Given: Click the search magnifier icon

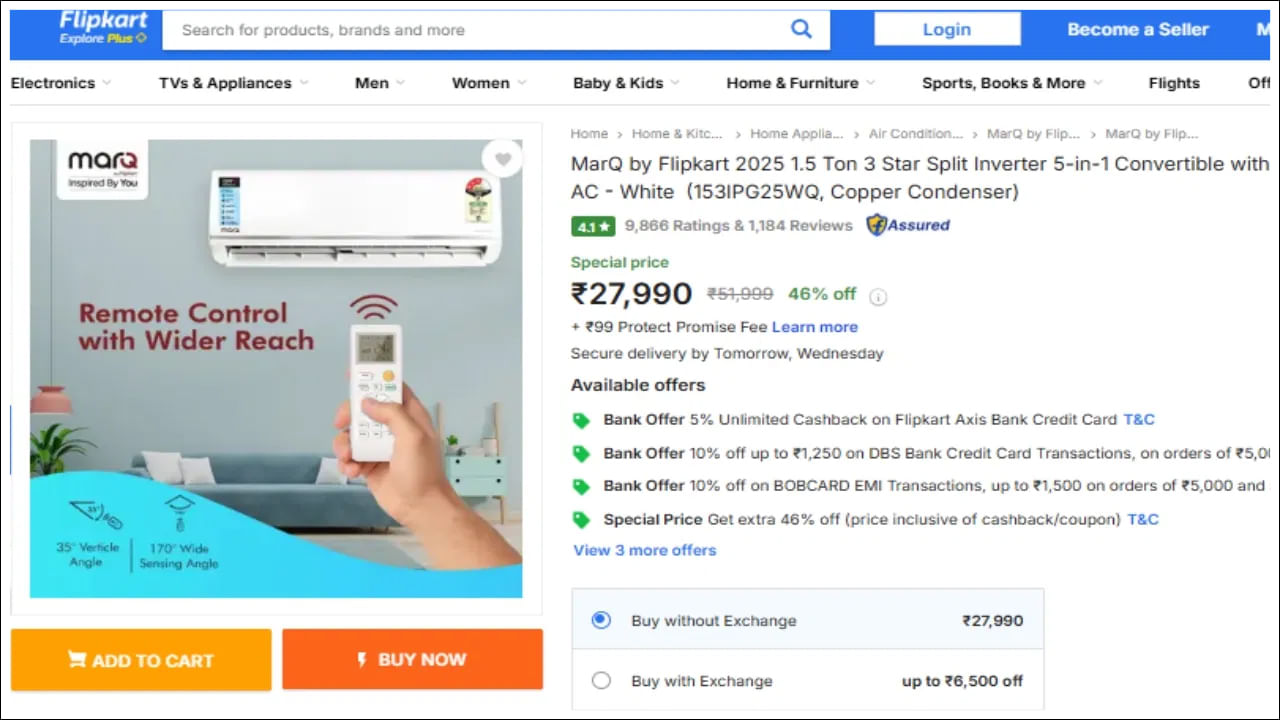Looking at the screenshot, I should (801, 29).
